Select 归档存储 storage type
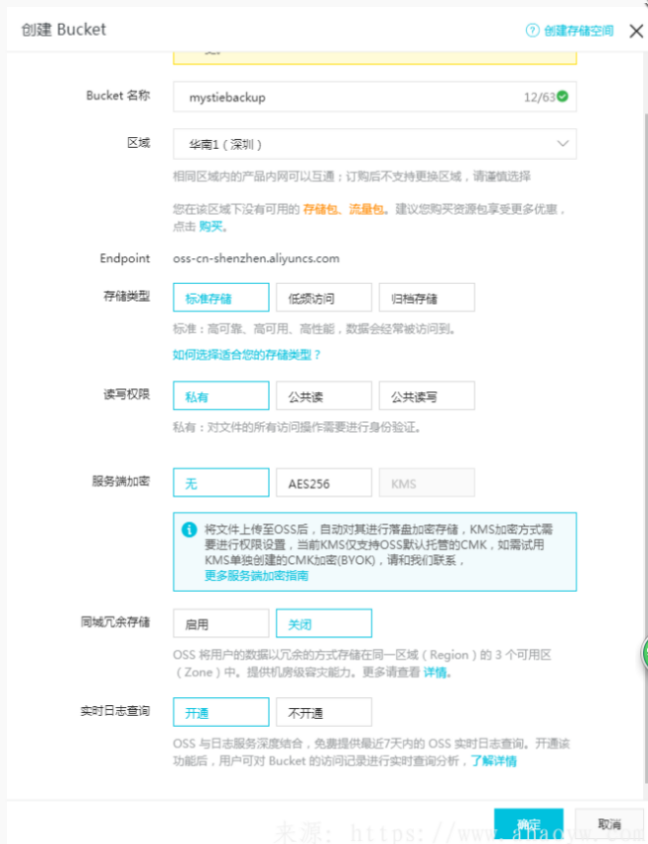This screenshot has height=844, width=648. pos(426,298)
